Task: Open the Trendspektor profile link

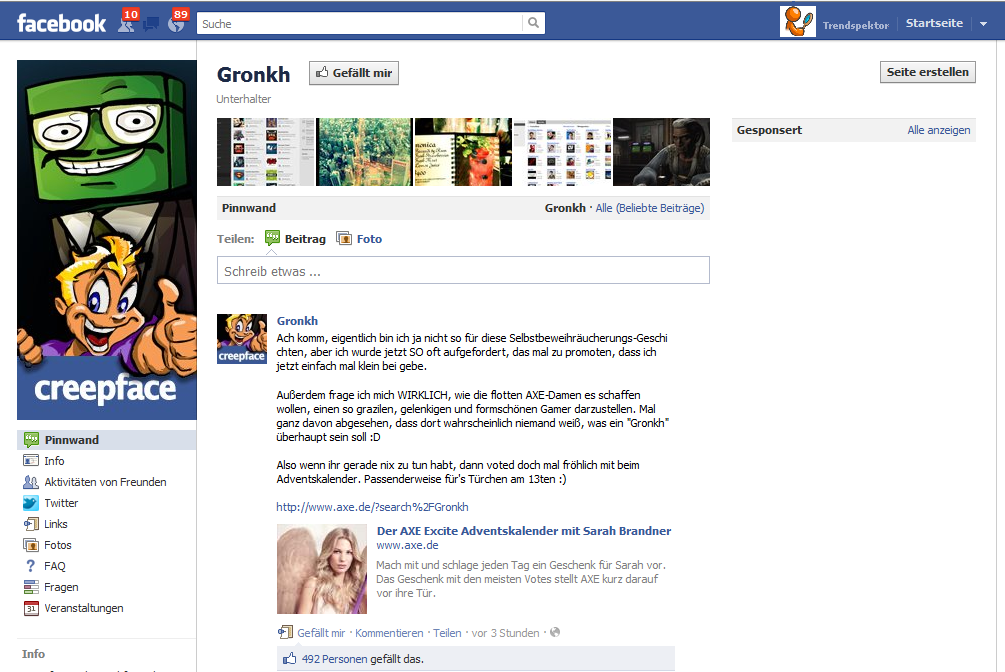Action: [x=856, y=26]
